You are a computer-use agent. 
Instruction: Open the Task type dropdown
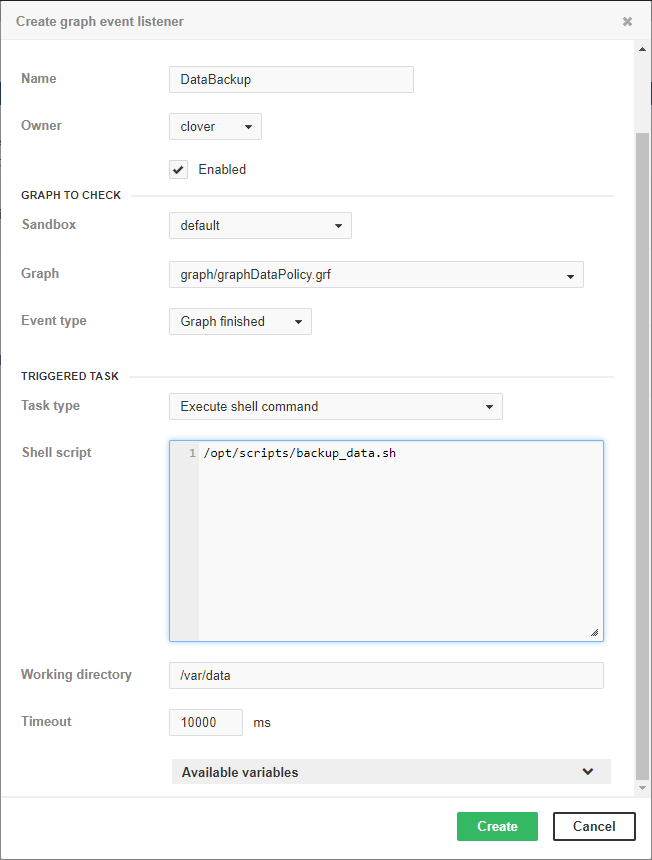[336, 407]
